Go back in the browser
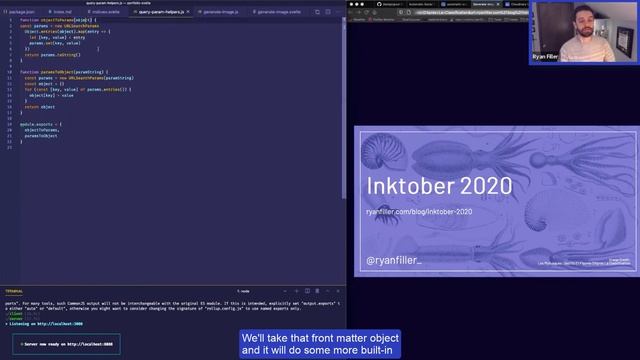This screenshot has height=360, width=640. [351, 12]
